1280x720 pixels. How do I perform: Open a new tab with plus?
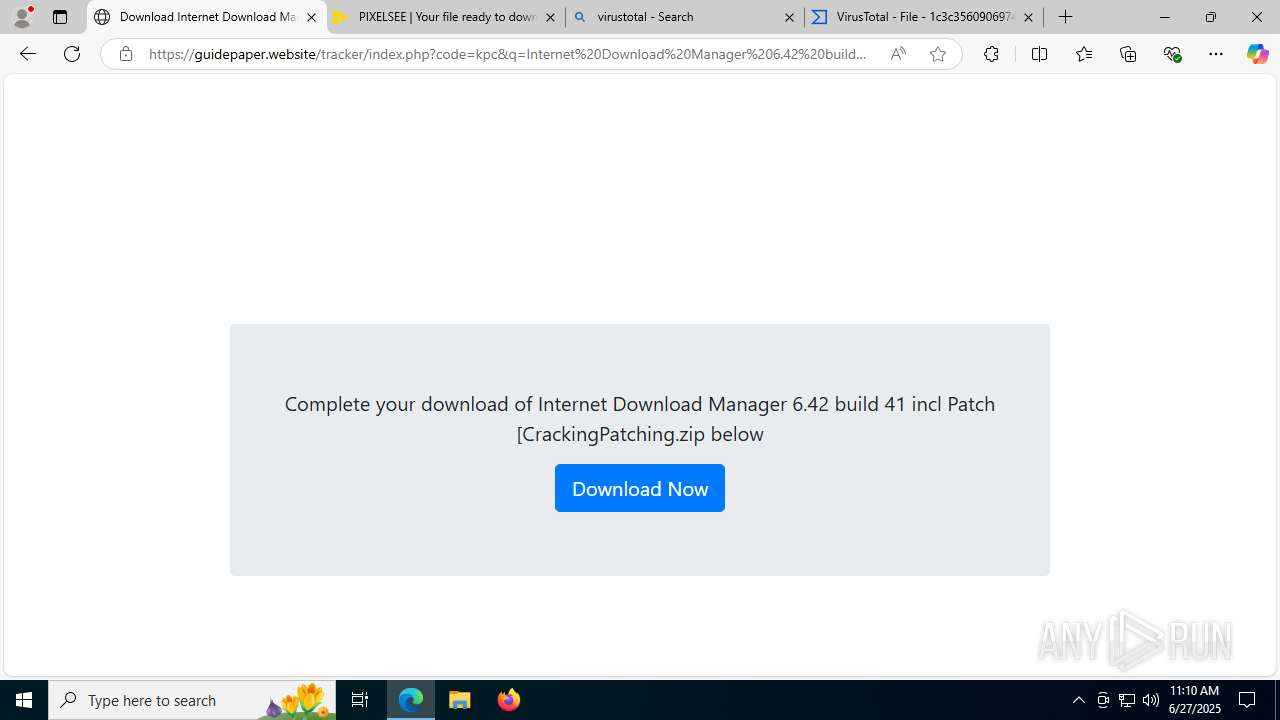pos(1066,17)
